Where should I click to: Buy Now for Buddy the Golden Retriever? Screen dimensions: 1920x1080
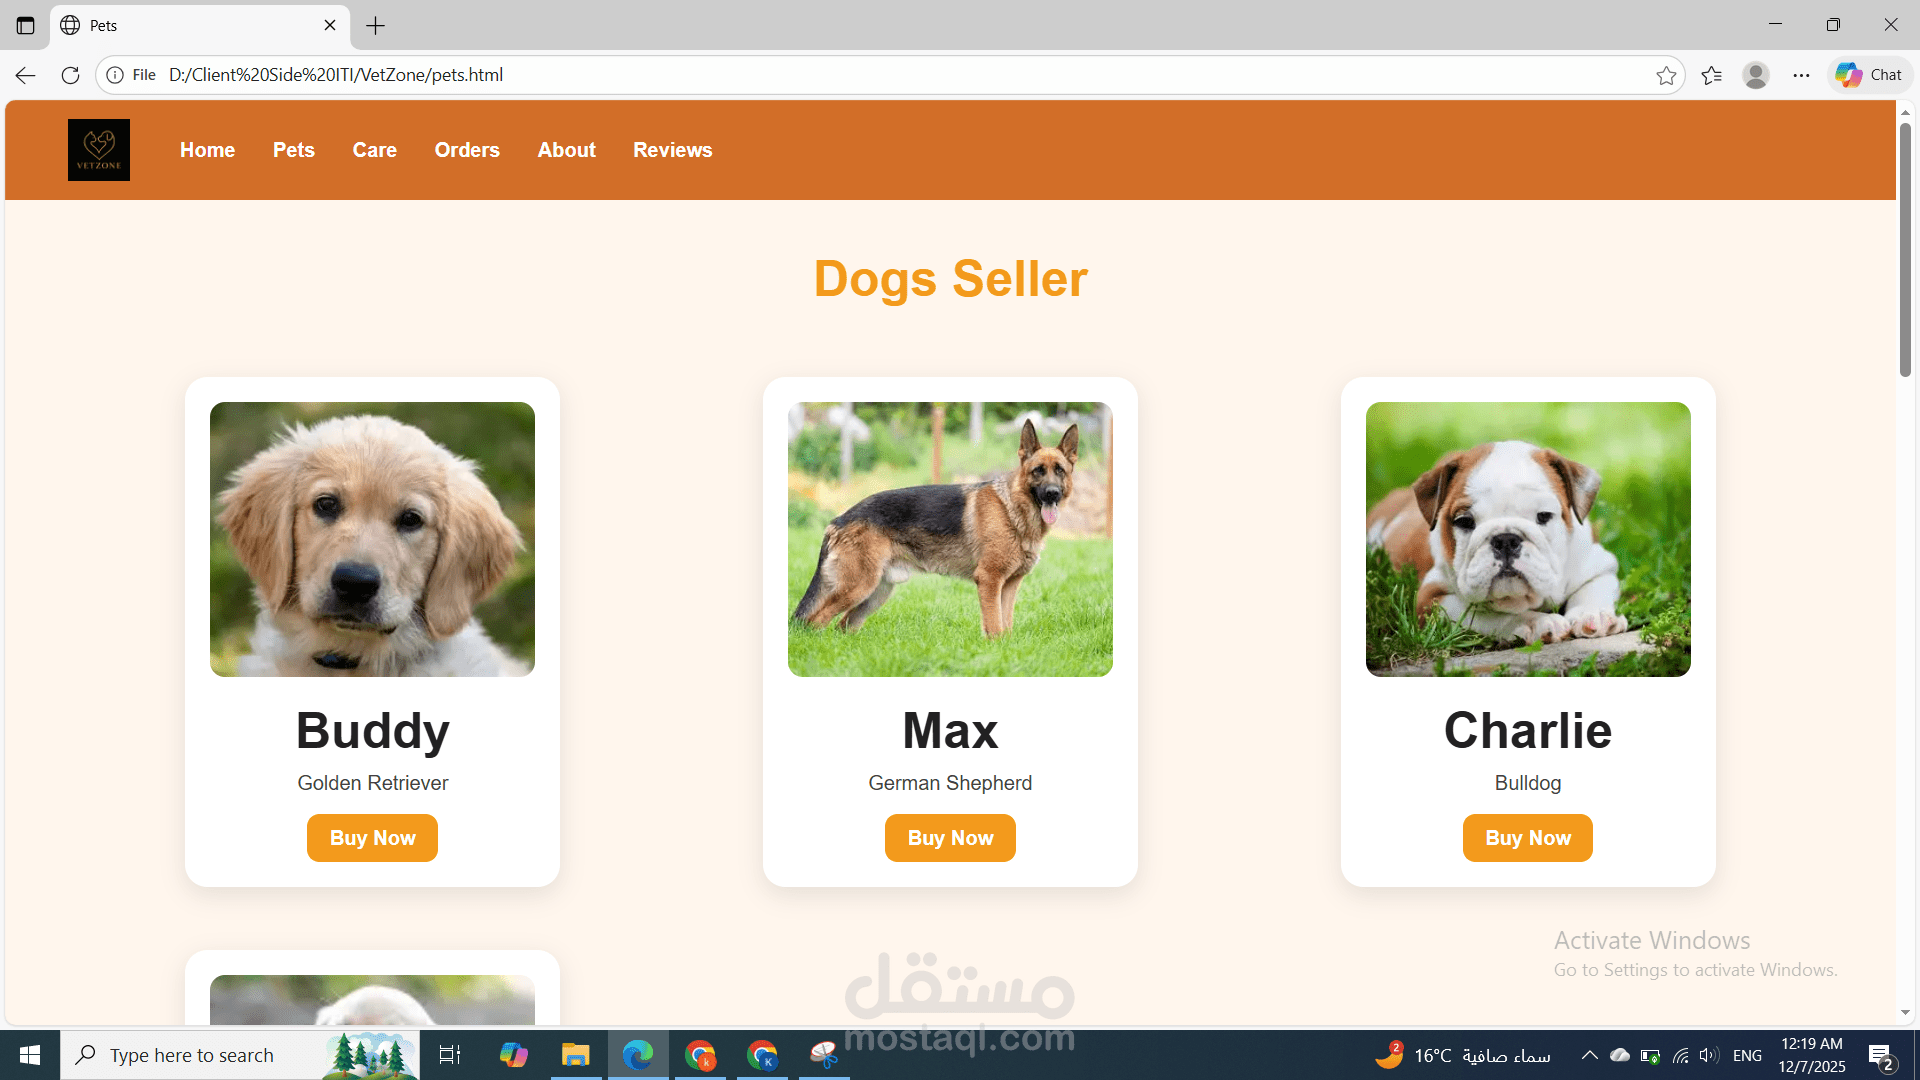[372, 838]
